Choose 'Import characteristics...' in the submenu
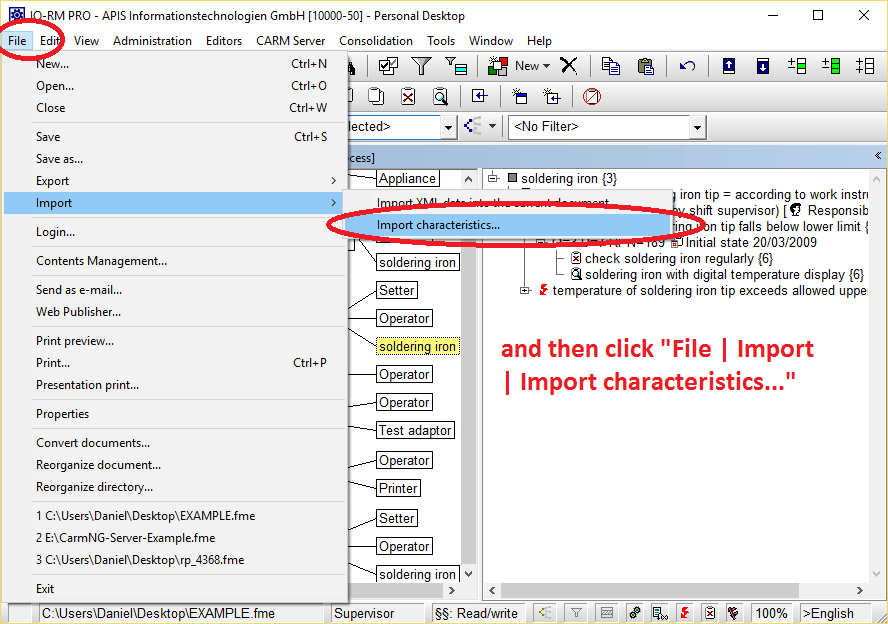 (x=507, y=225)
